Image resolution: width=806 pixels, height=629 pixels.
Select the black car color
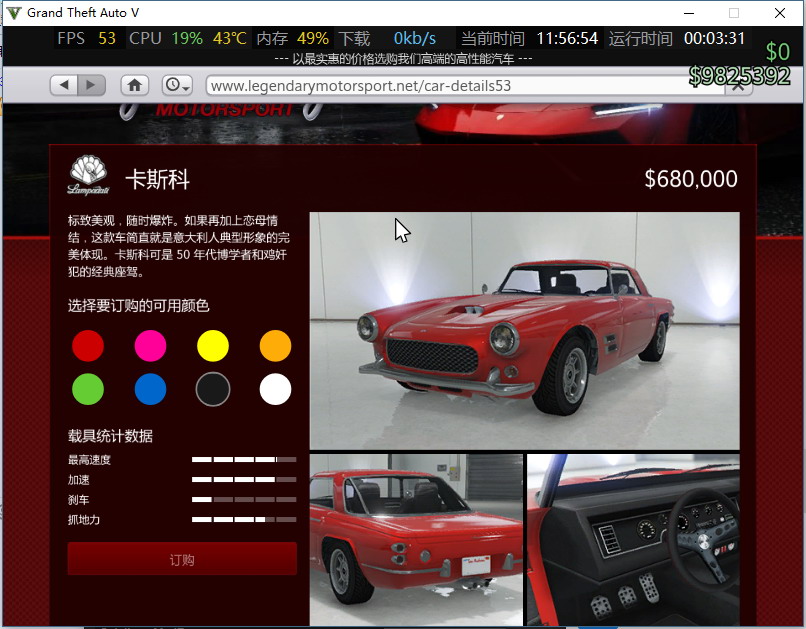(213, 389)
